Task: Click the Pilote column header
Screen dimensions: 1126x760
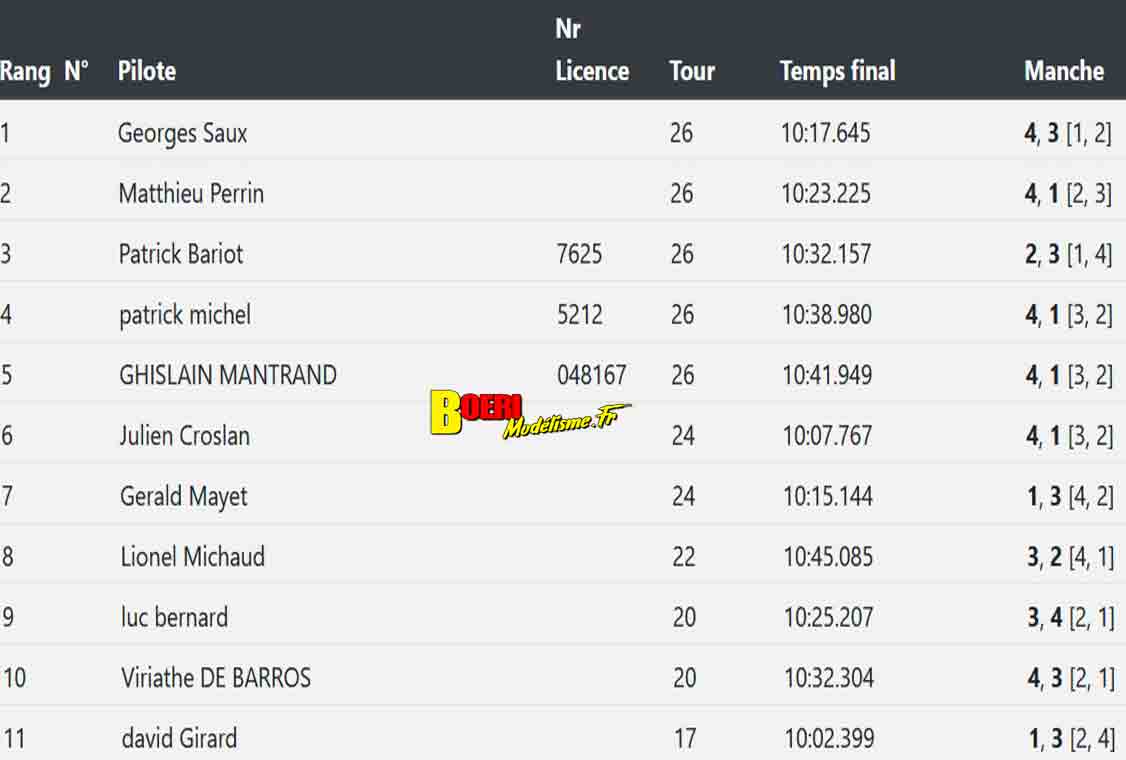Action: click(x=147, y=71)
